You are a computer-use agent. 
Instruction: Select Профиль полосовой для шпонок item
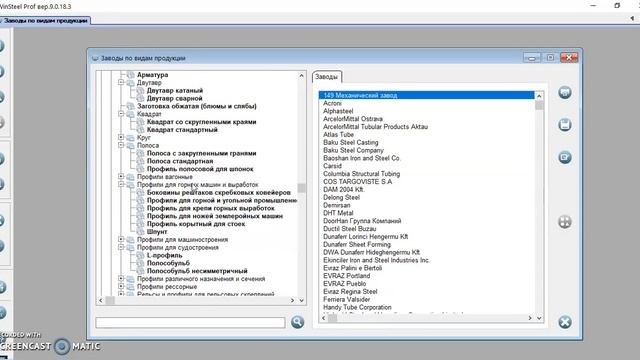click(x=200, y=169)
